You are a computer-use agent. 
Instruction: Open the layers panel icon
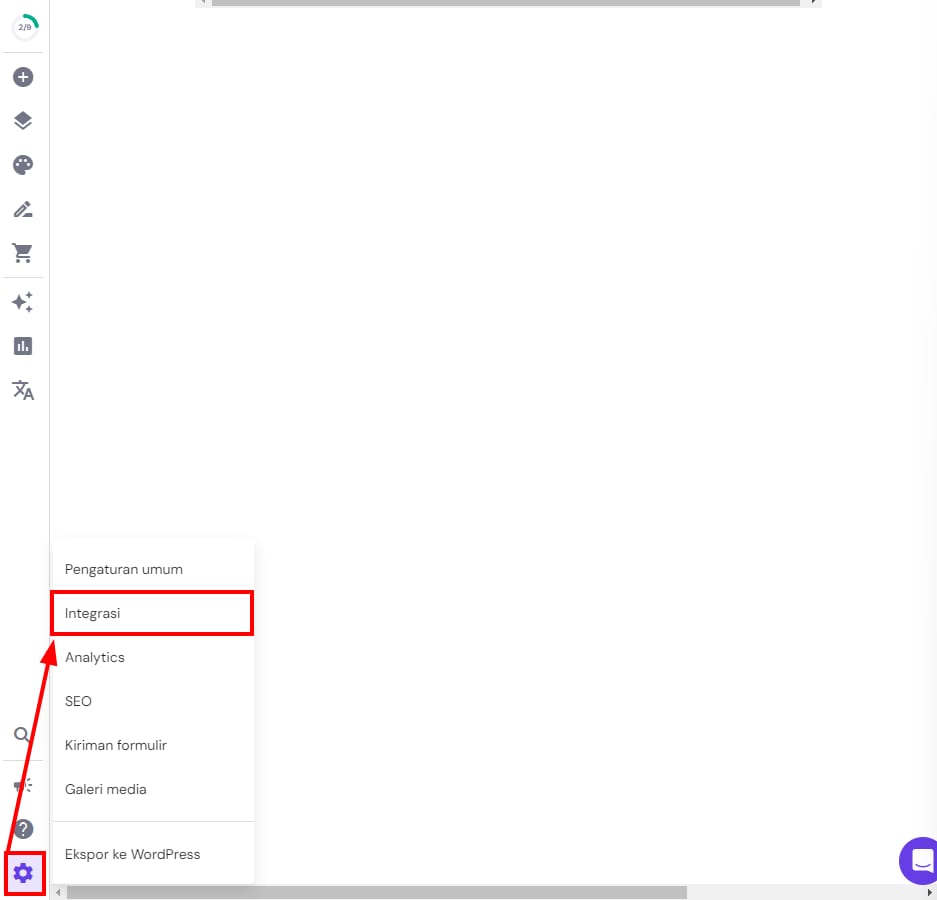23,121
